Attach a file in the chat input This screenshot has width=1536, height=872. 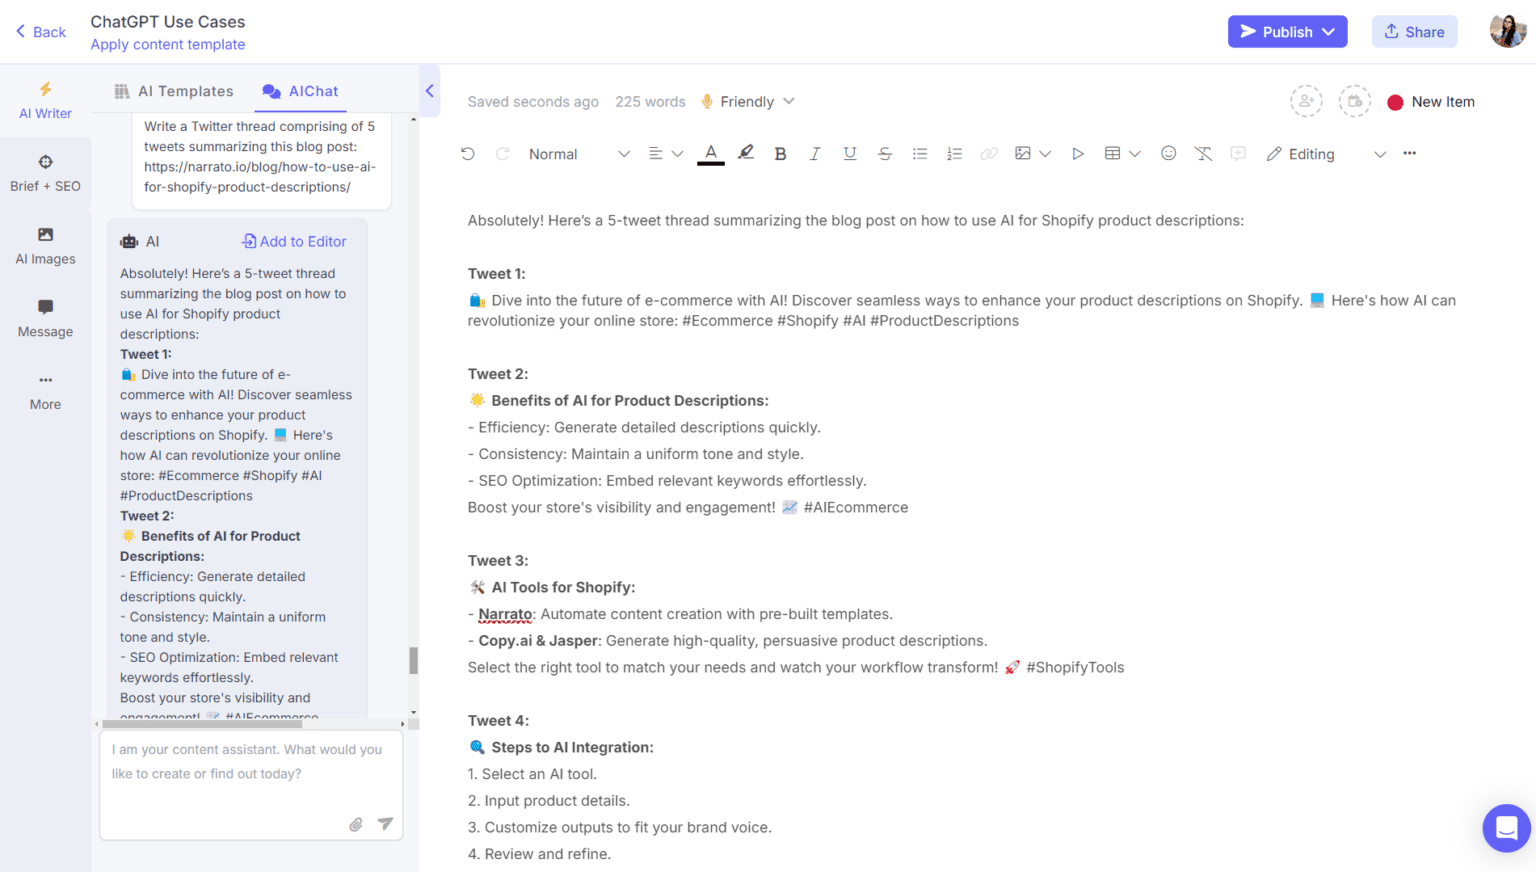(355, 824)
